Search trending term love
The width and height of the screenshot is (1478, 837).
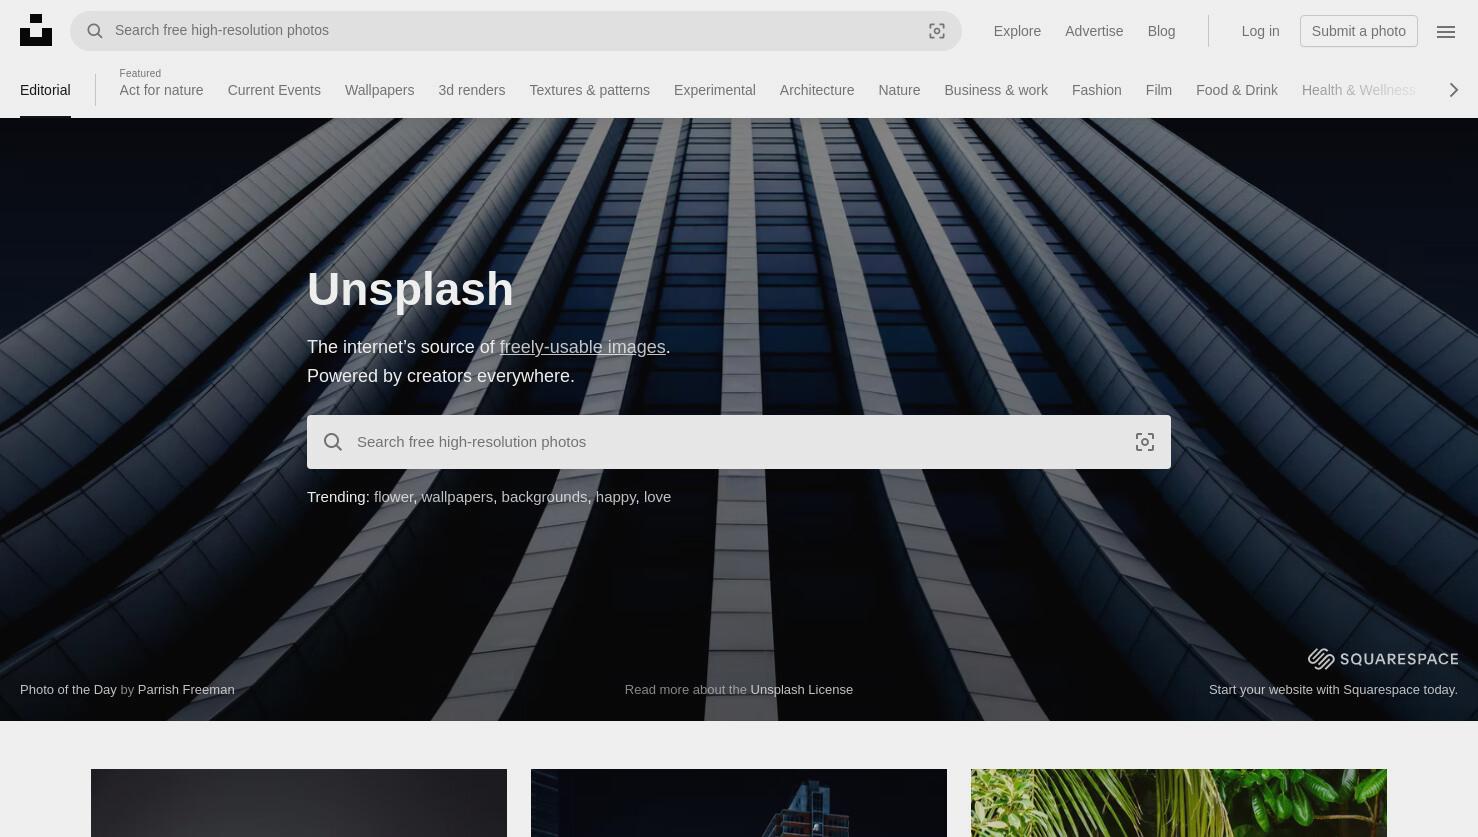657,497
